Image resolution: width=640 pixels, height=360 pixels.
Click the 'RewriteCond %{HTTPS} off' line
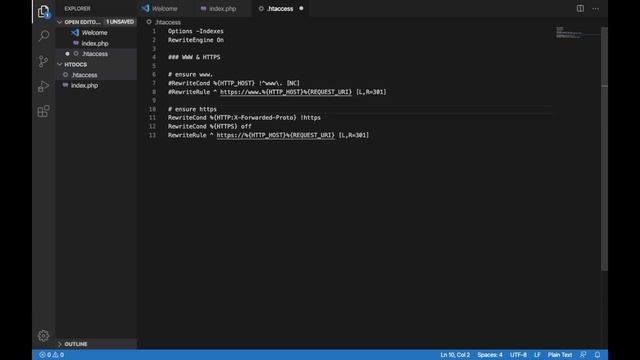[209, 127]
